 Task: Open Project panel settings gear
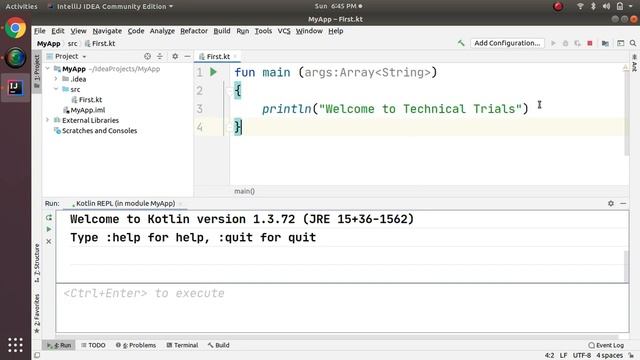[175, 56]
